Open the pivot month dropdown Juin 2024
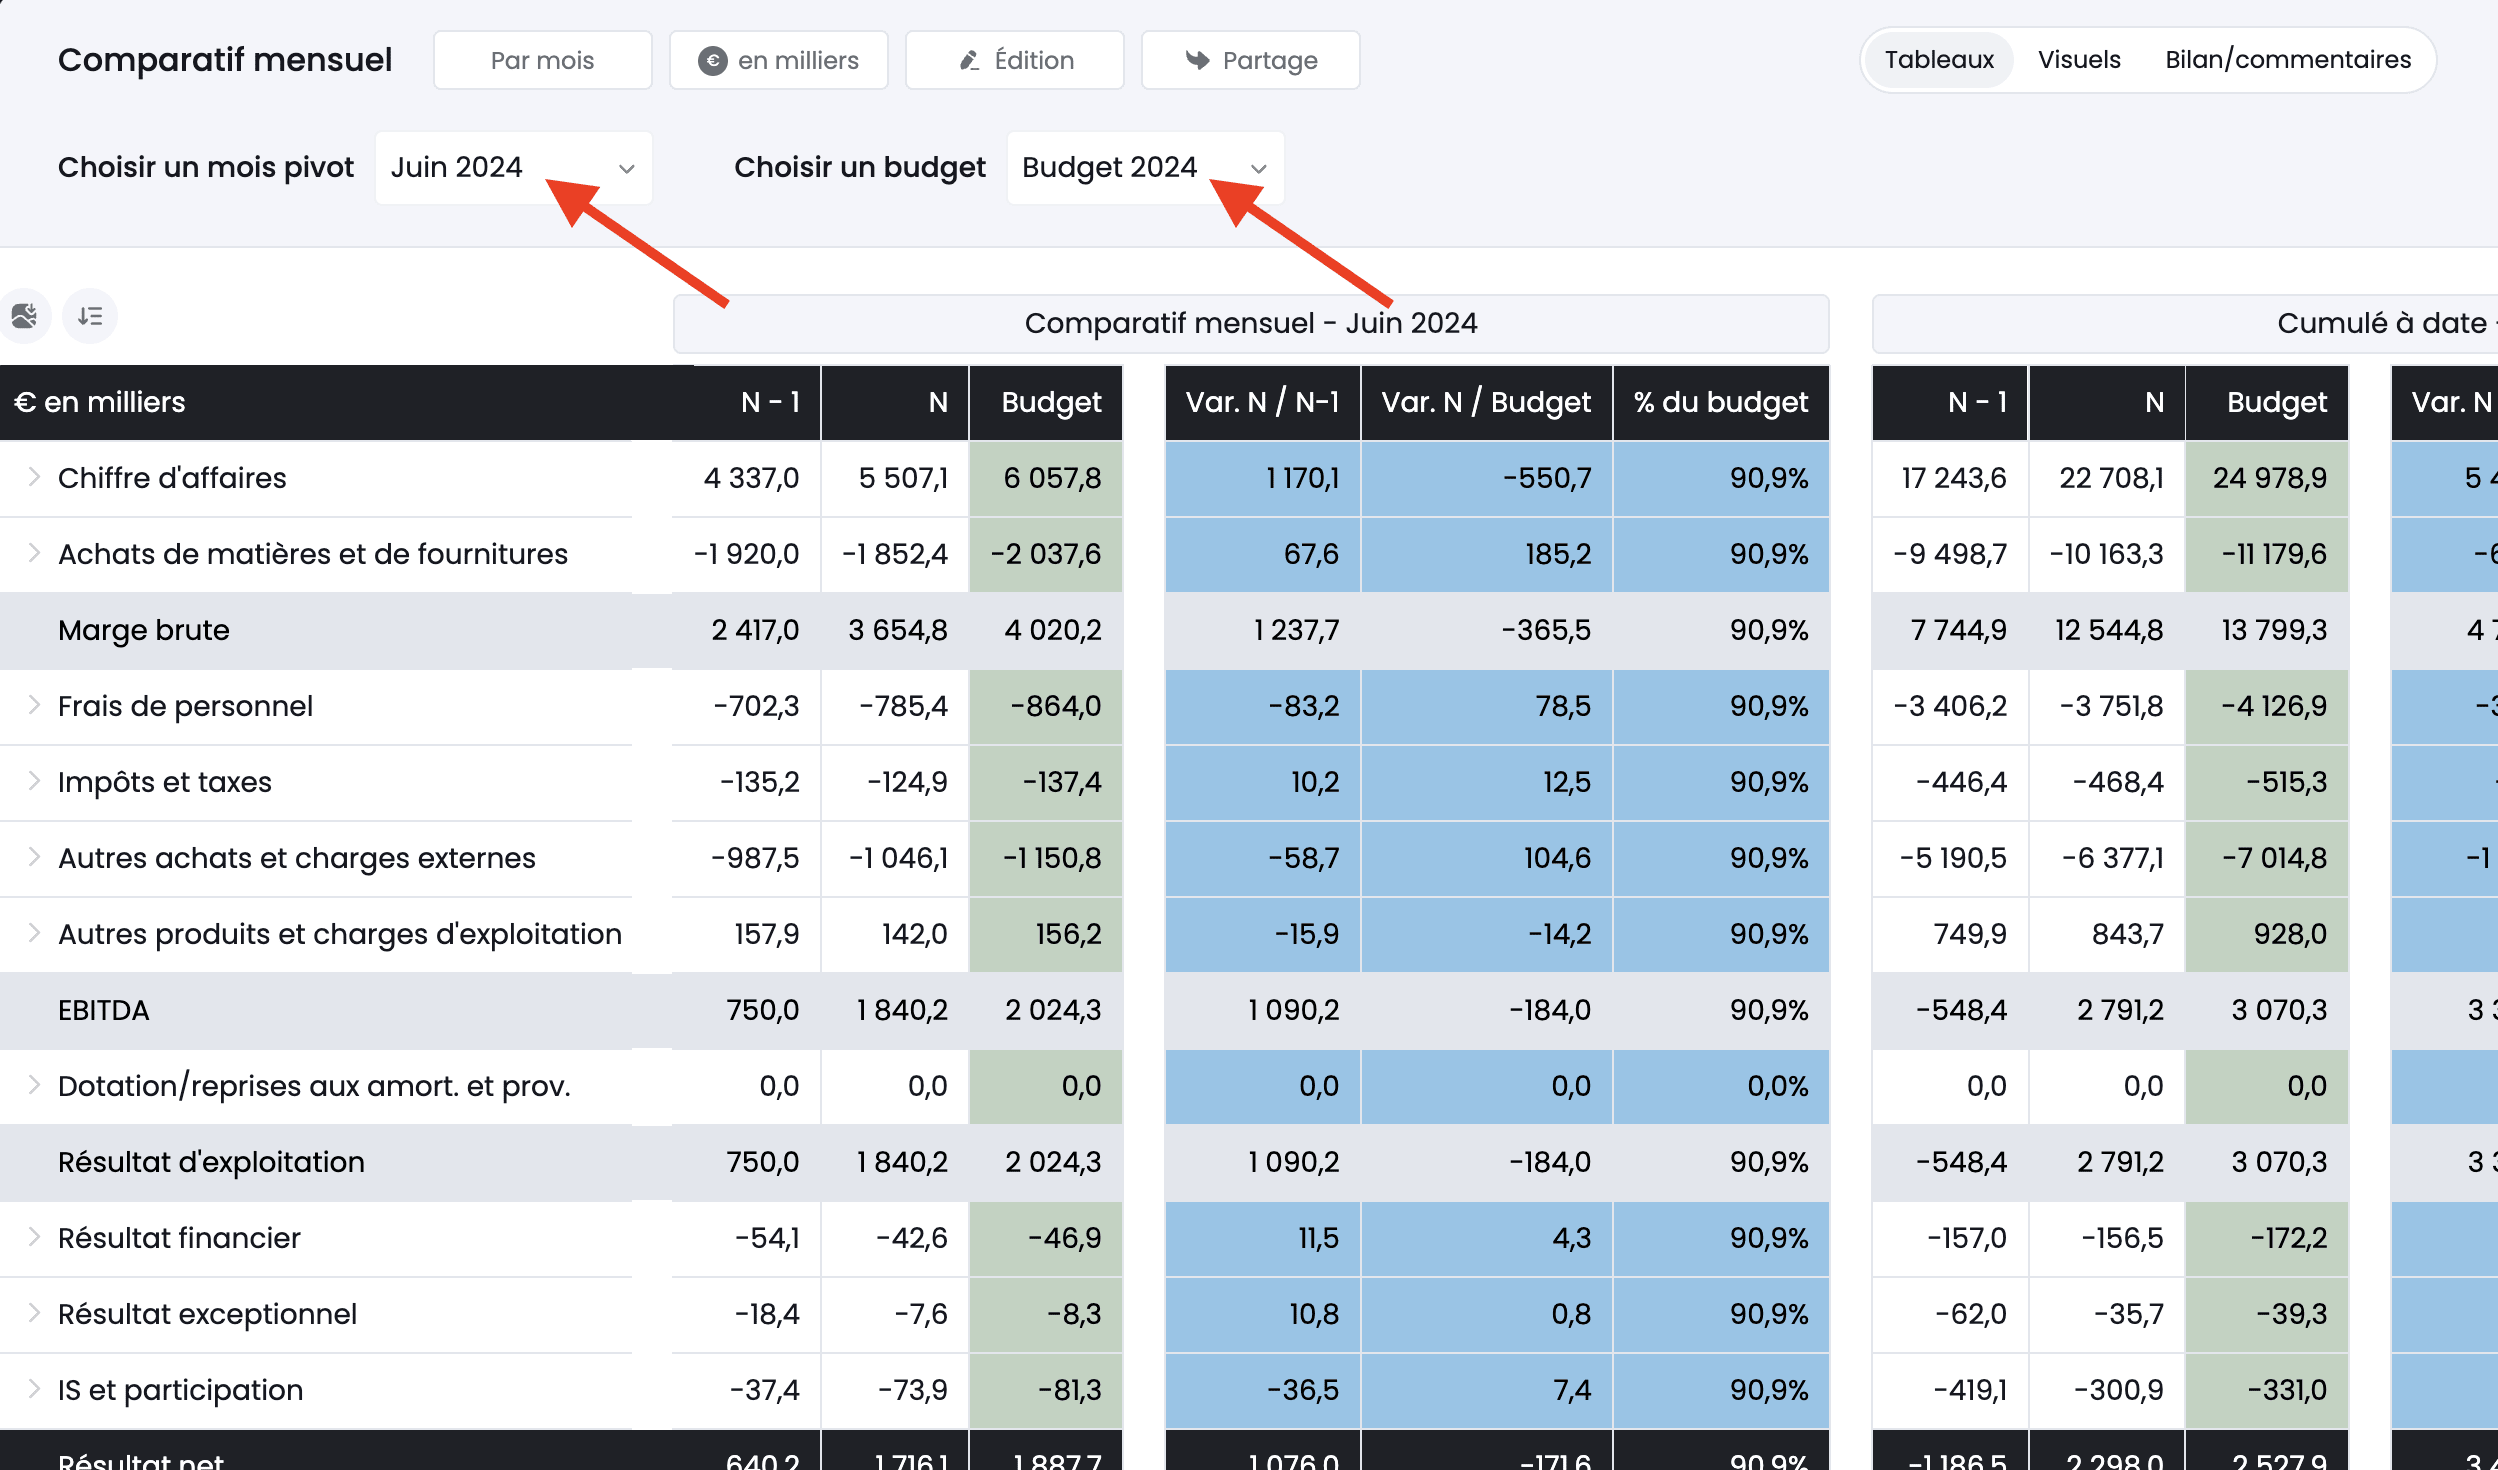2498x1470 pixels. [513, 168]
